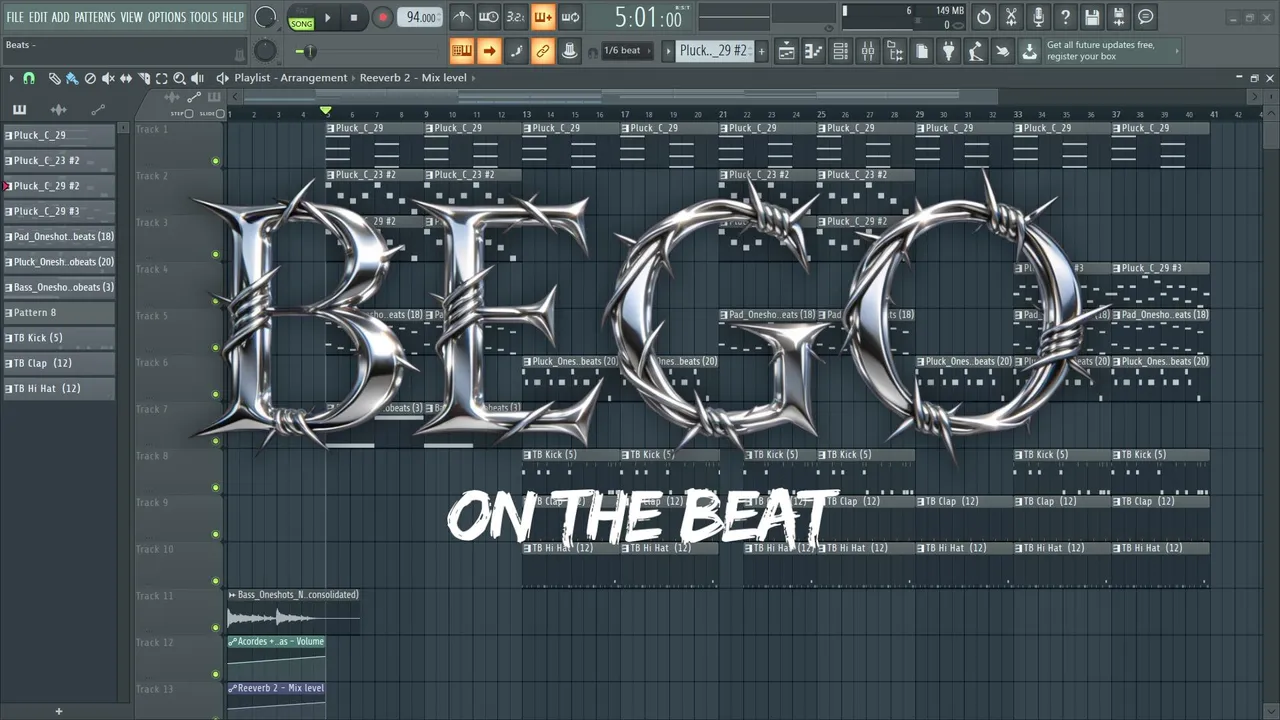Select the Playlist Delete tool

click(90, 78)
